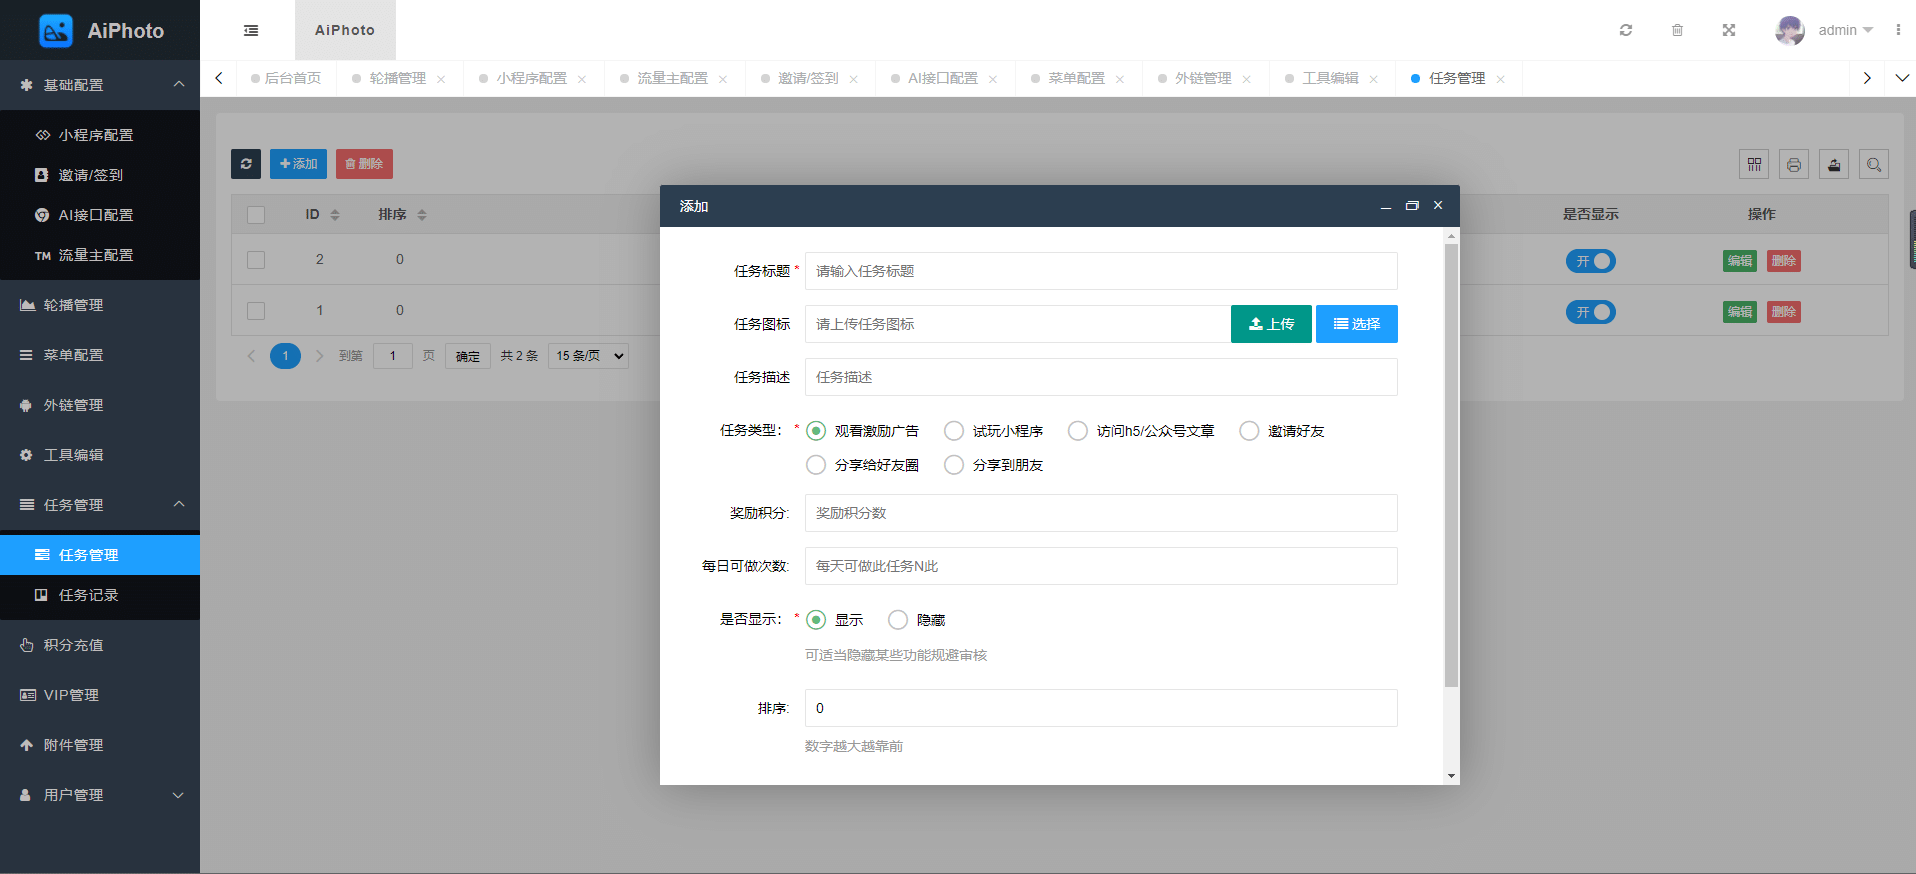
Task: Click the blue 选择 button
Action: (1356, 324)
